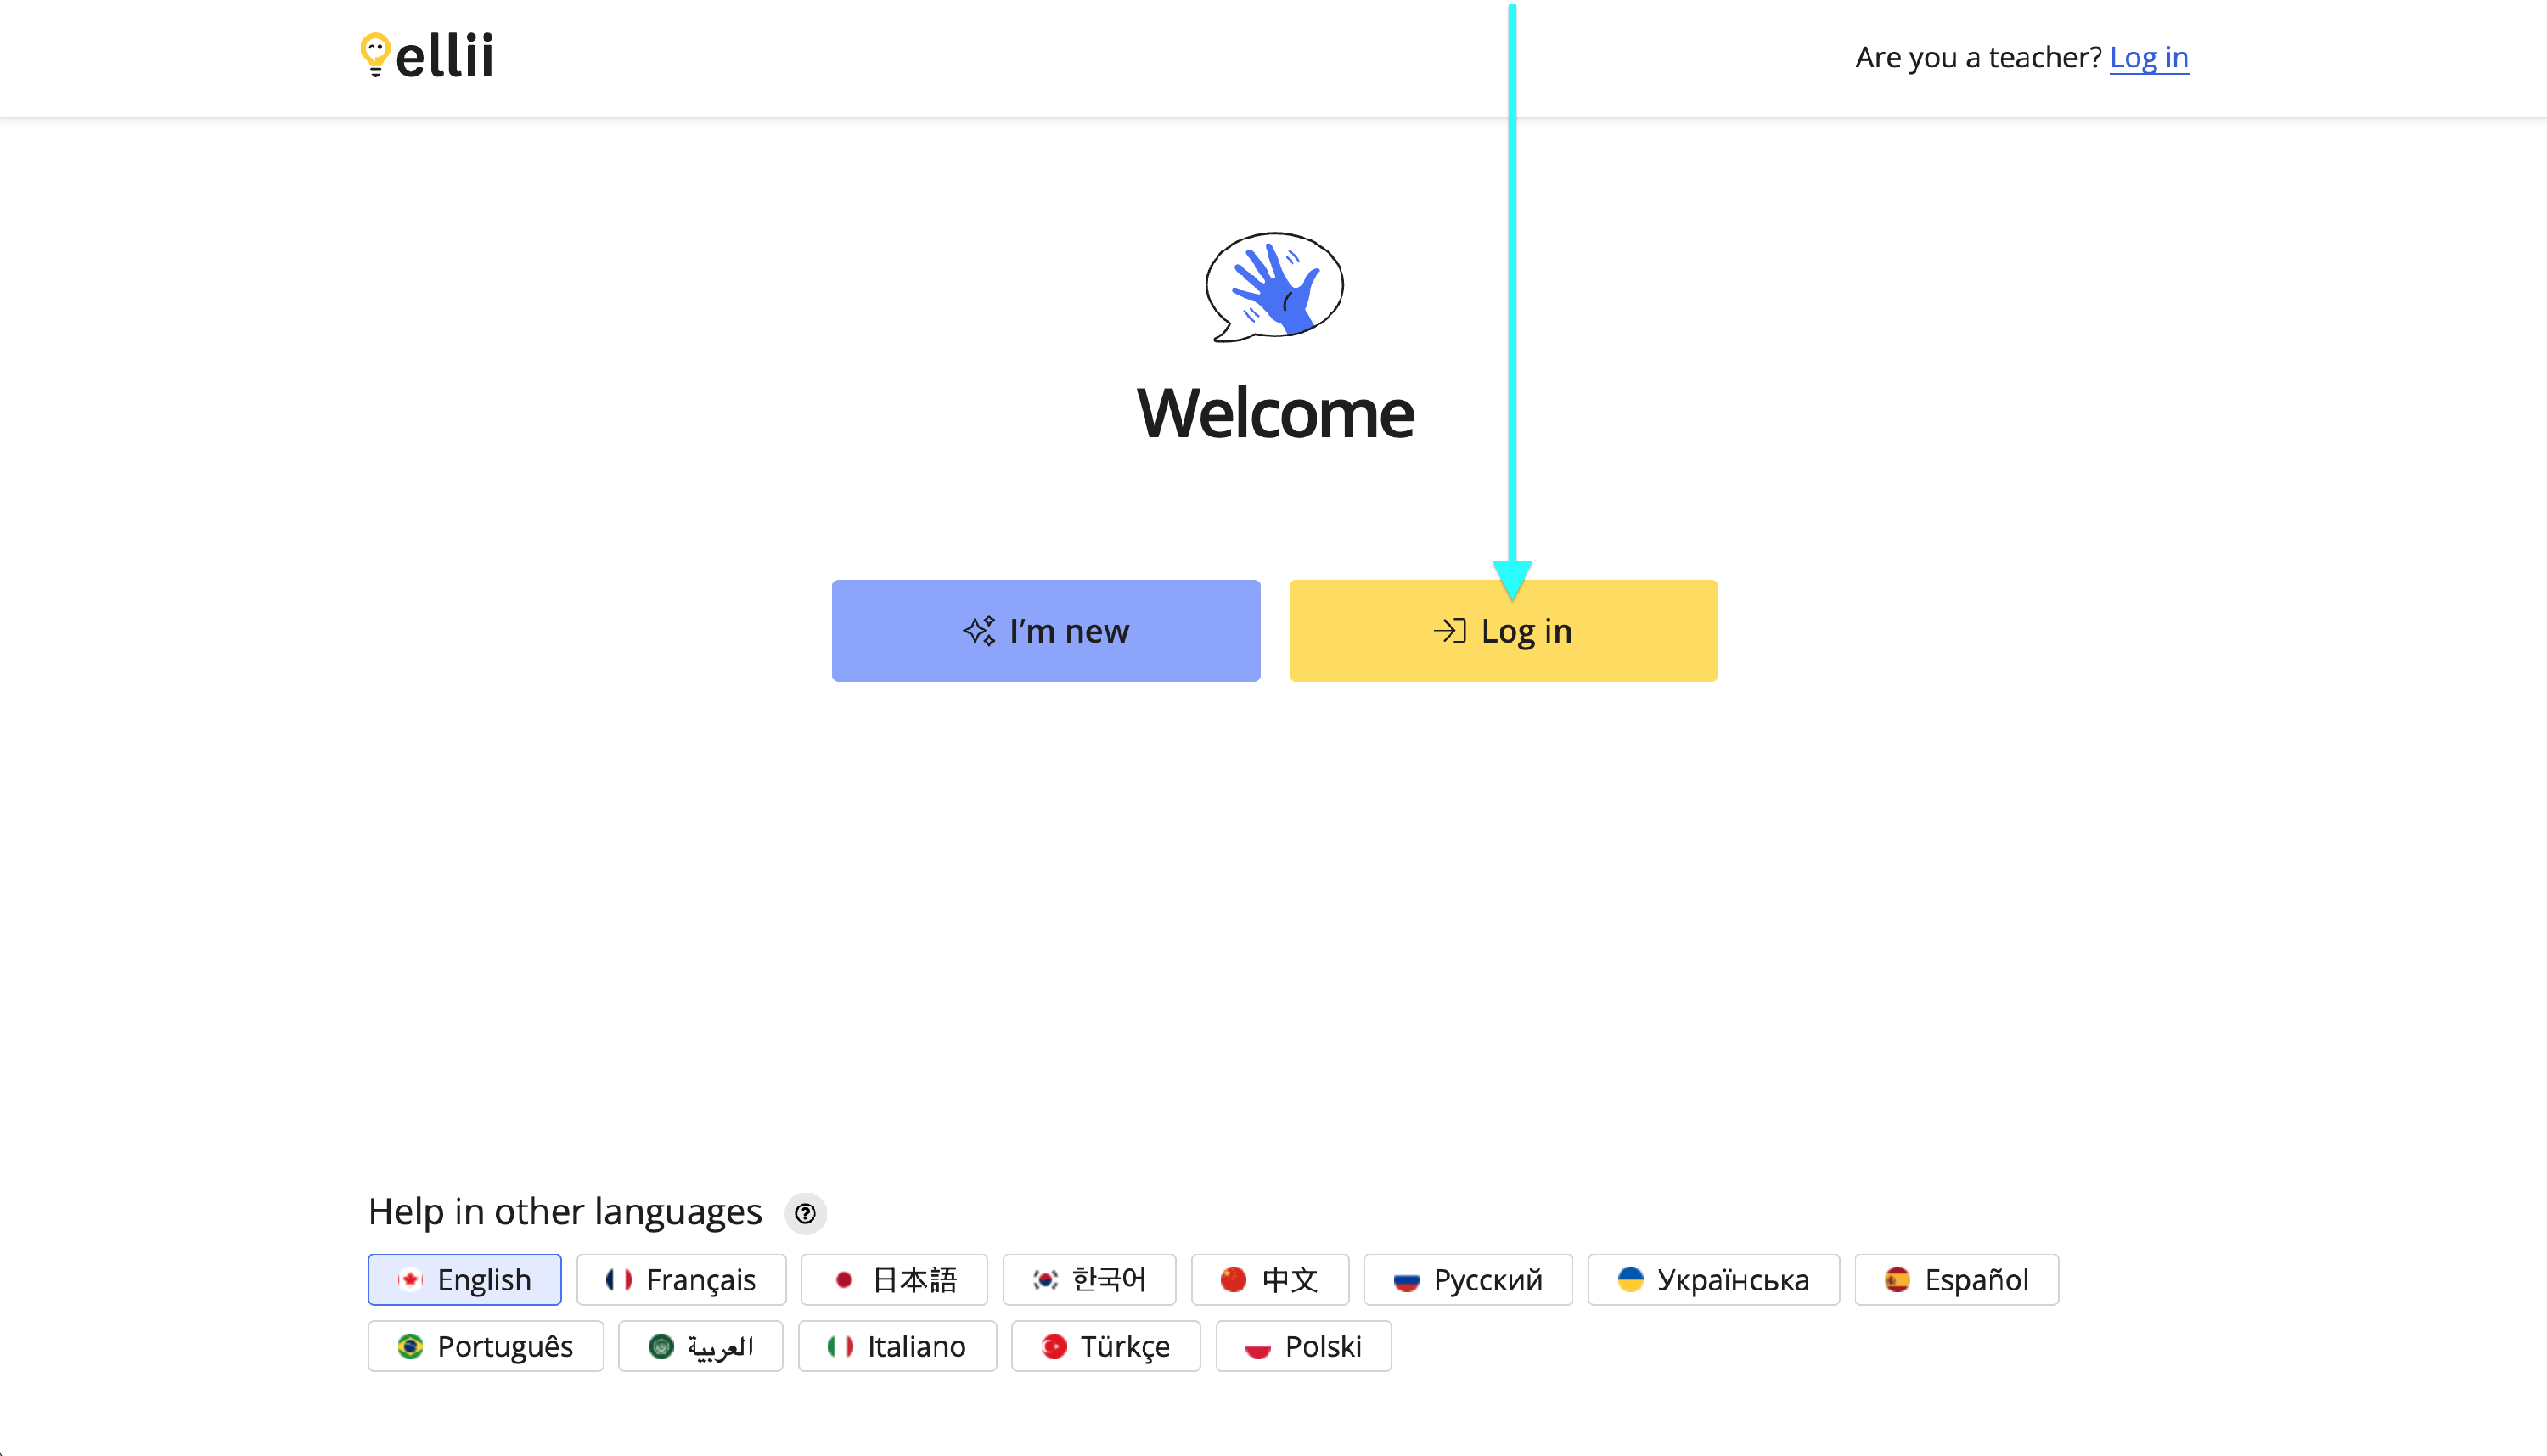Click the Ukraine flag icon
The image size is (2547, 1456).
[1630, 1279]
